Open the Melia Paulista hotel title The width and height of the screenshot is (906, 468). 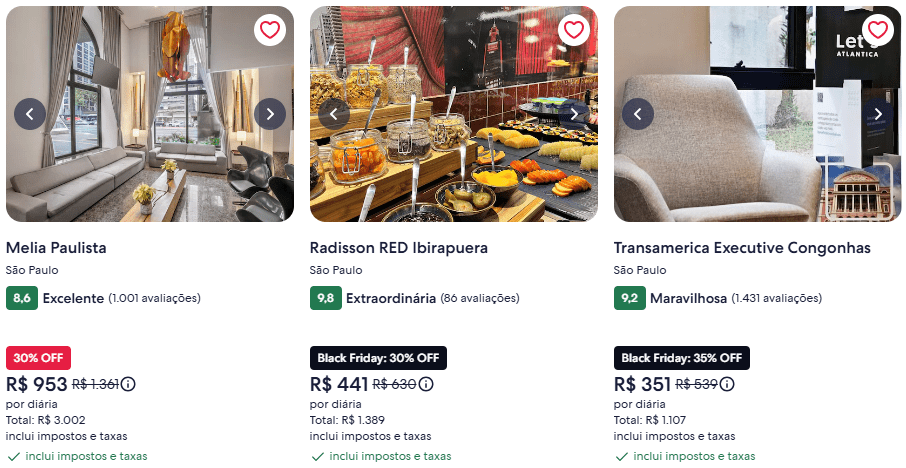tap(56, 248)
